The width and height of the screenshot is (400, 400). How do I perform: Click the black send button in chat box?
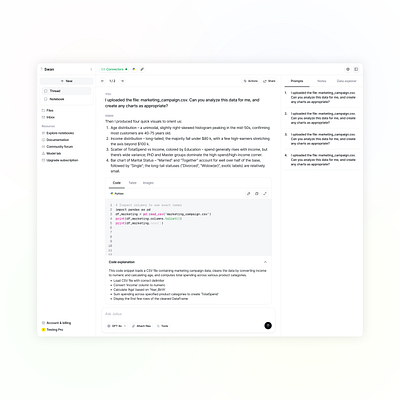click(268, 326)
